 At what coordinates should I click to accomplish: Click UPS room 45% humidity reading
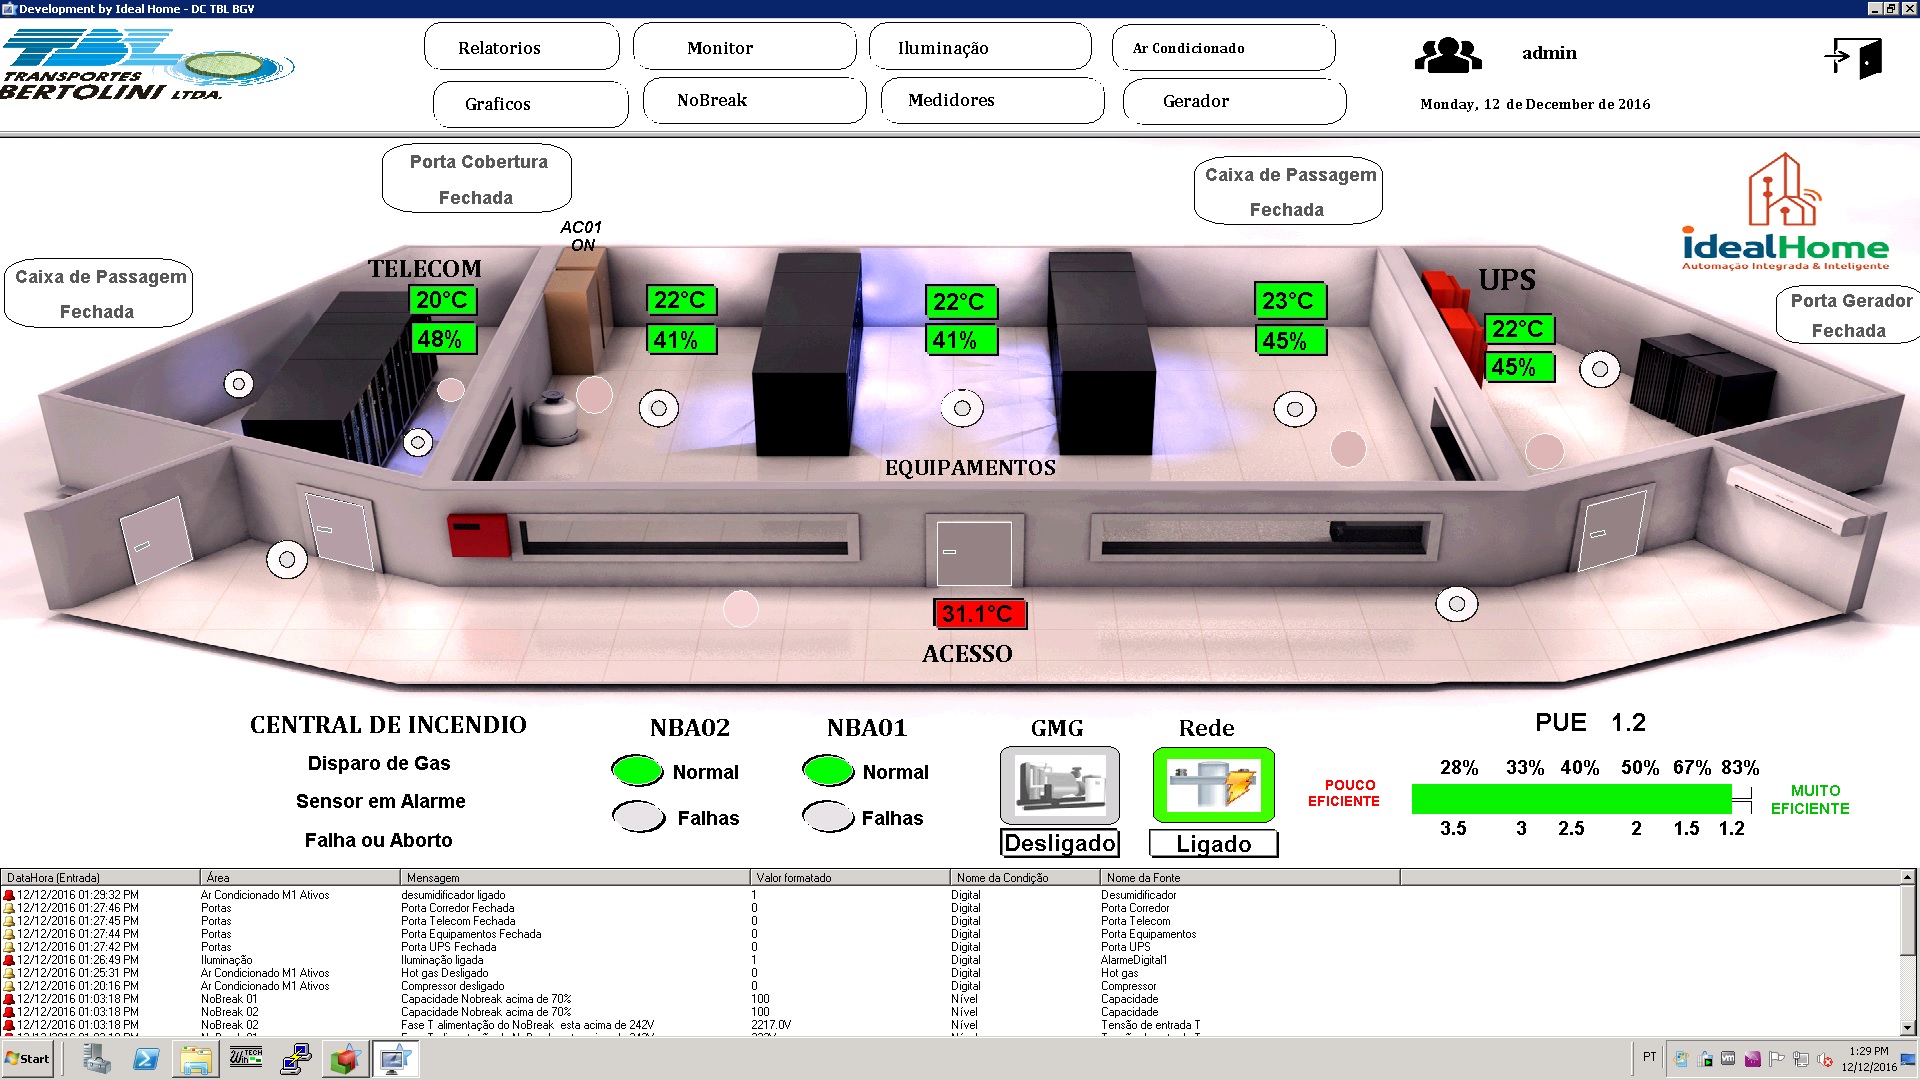coord(1519,367)
